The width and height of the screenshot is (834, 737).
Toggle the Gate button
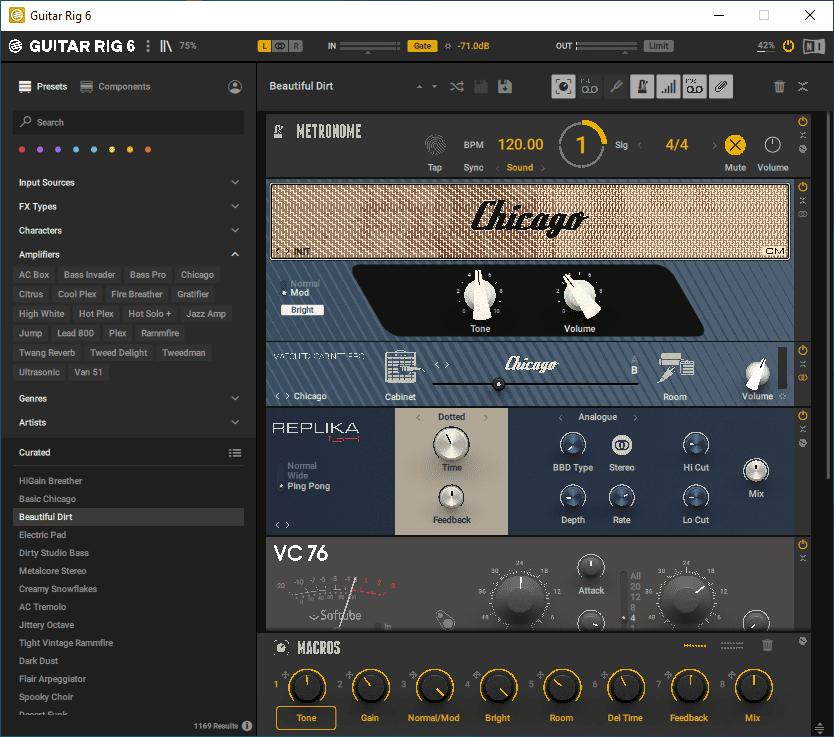pyautogui.click(x=422, y=46)
